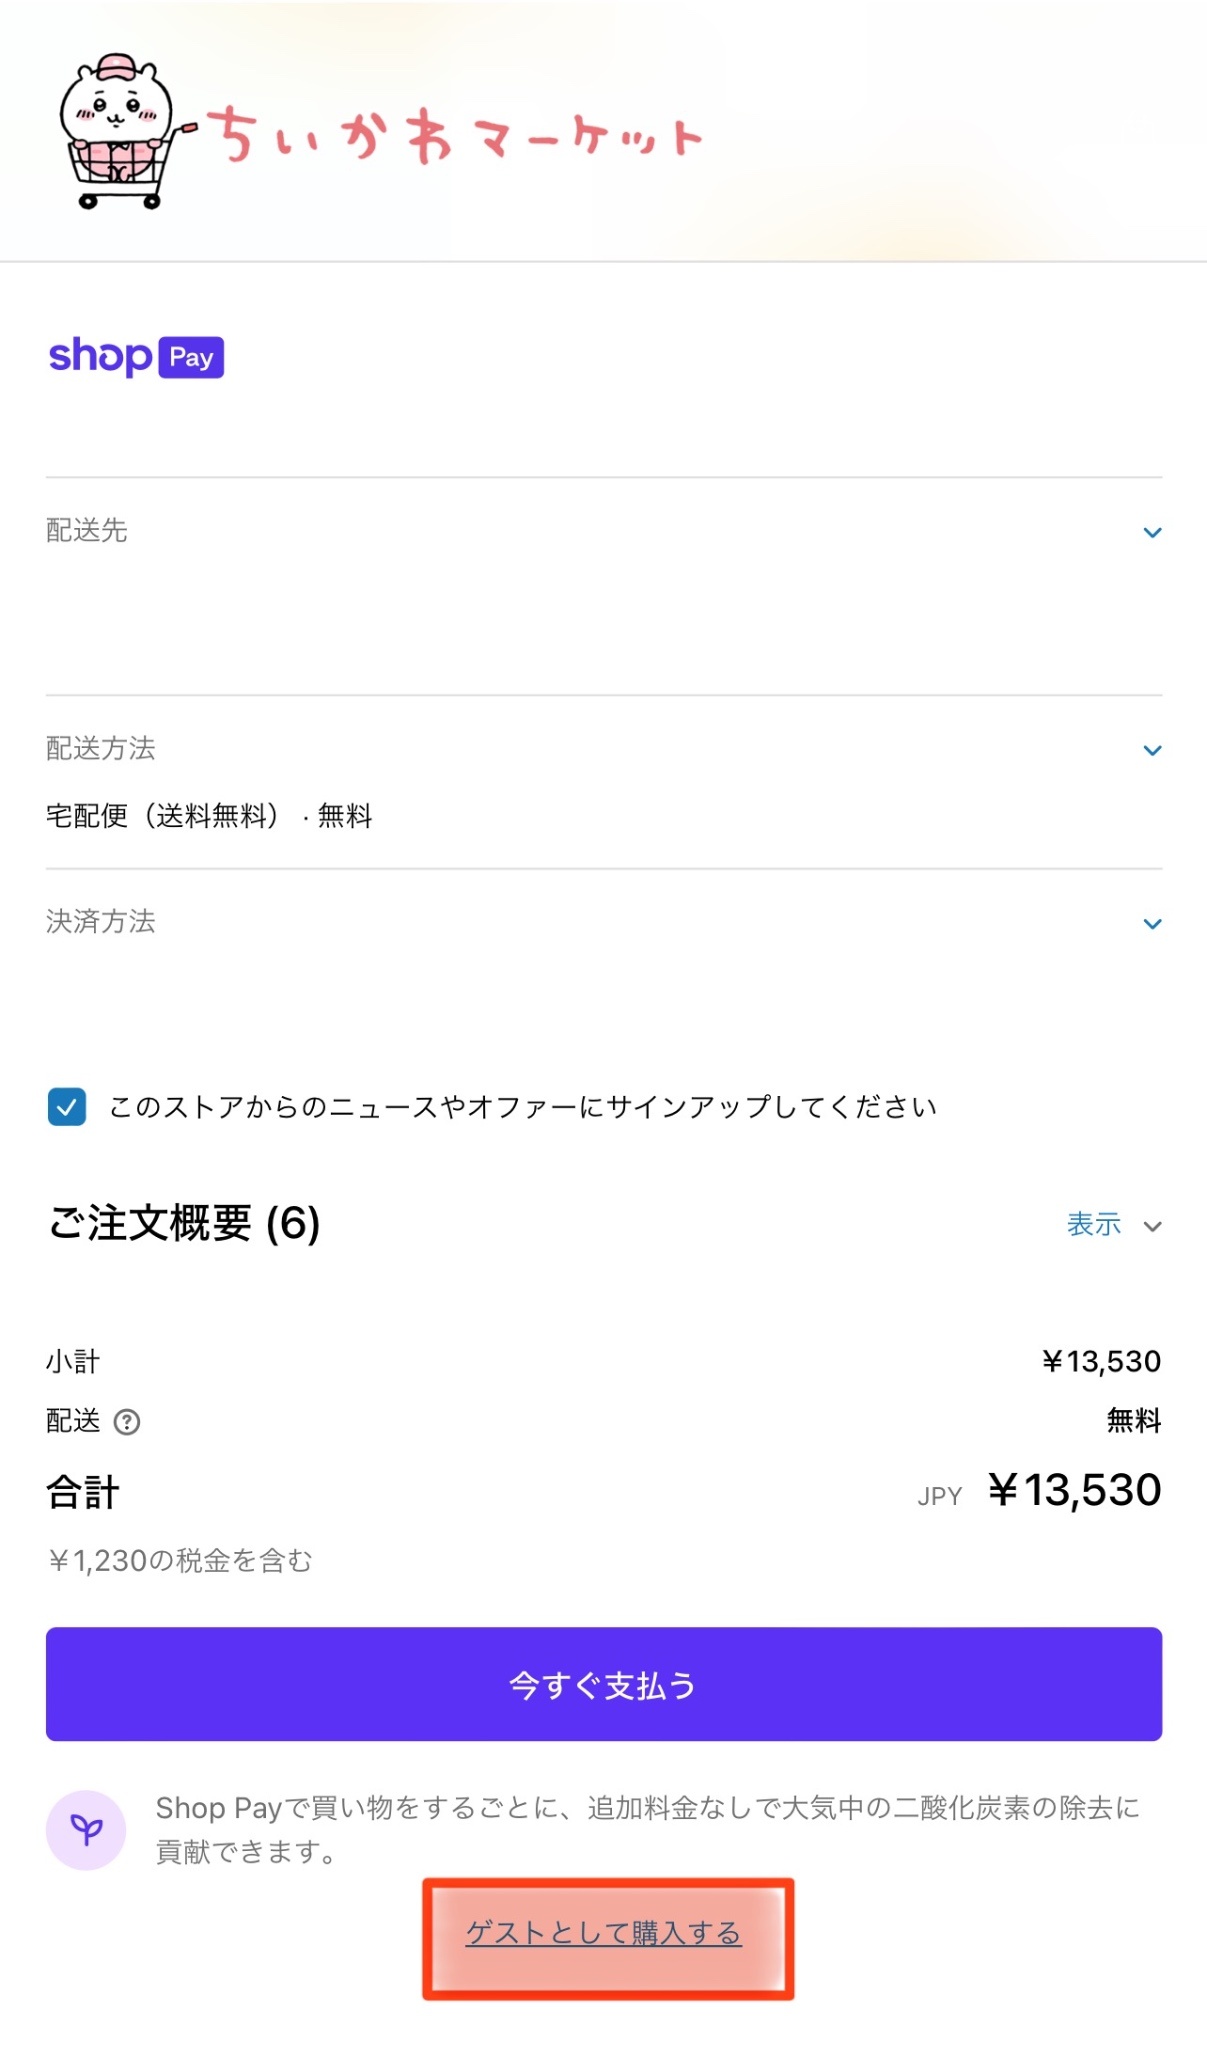The height and width of the screenshot is (2048, 1207).
Task: Open the 配送先 section header
Action: (604, 531)
